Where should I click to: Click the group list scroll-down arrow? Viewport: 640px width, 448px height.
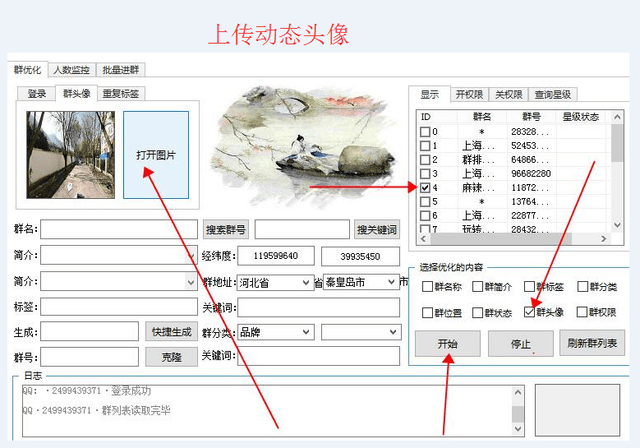tap(617, 225)
